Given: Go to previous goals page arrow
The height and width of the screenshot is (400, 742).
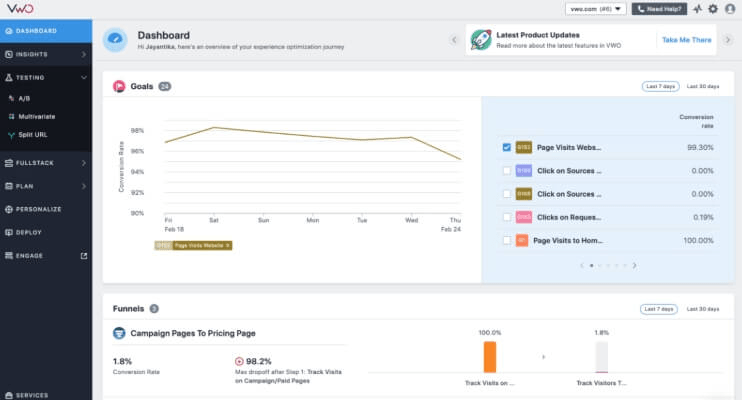Looking at the screenshot, I should point(582,266).
